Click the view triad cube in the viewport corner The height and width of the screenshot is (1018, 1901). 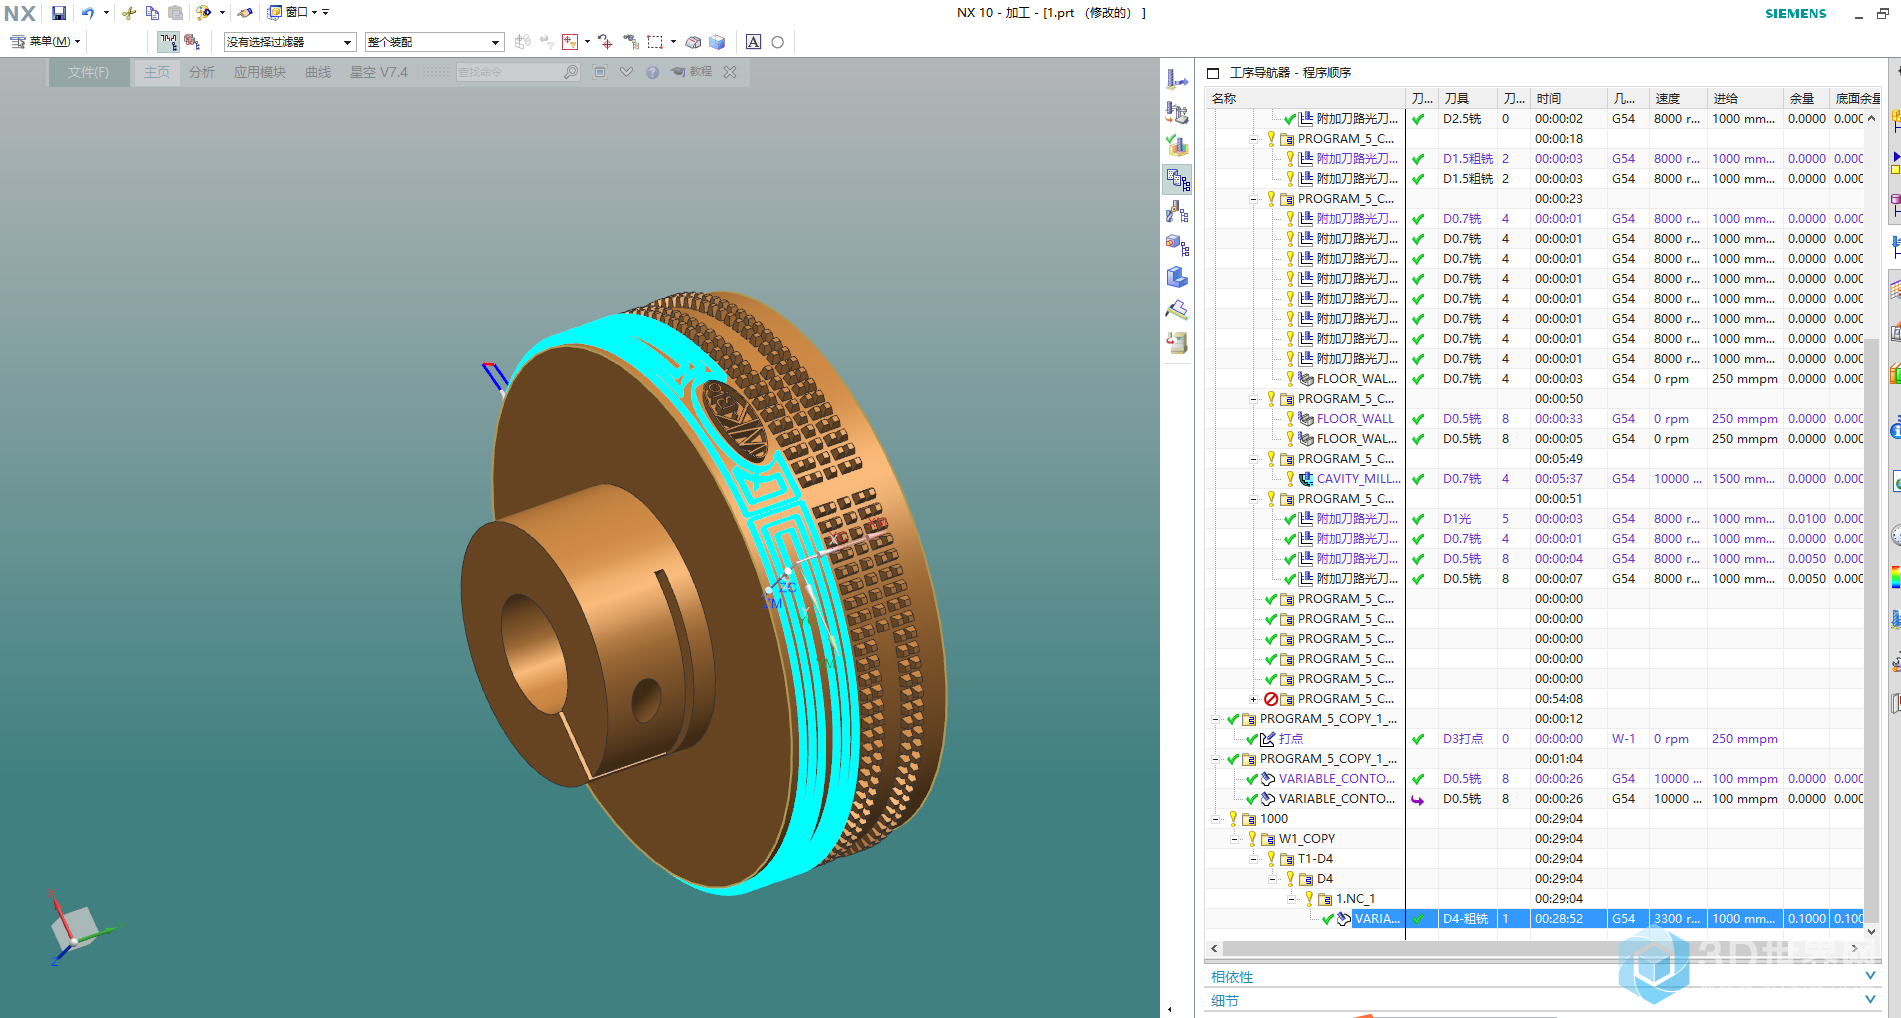pyautogui.click(x=77, y=928)
